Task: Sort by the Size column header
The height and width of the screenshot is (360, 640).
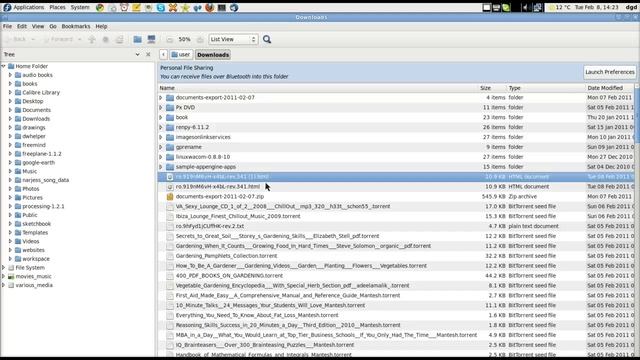Action: click(493, 88)
